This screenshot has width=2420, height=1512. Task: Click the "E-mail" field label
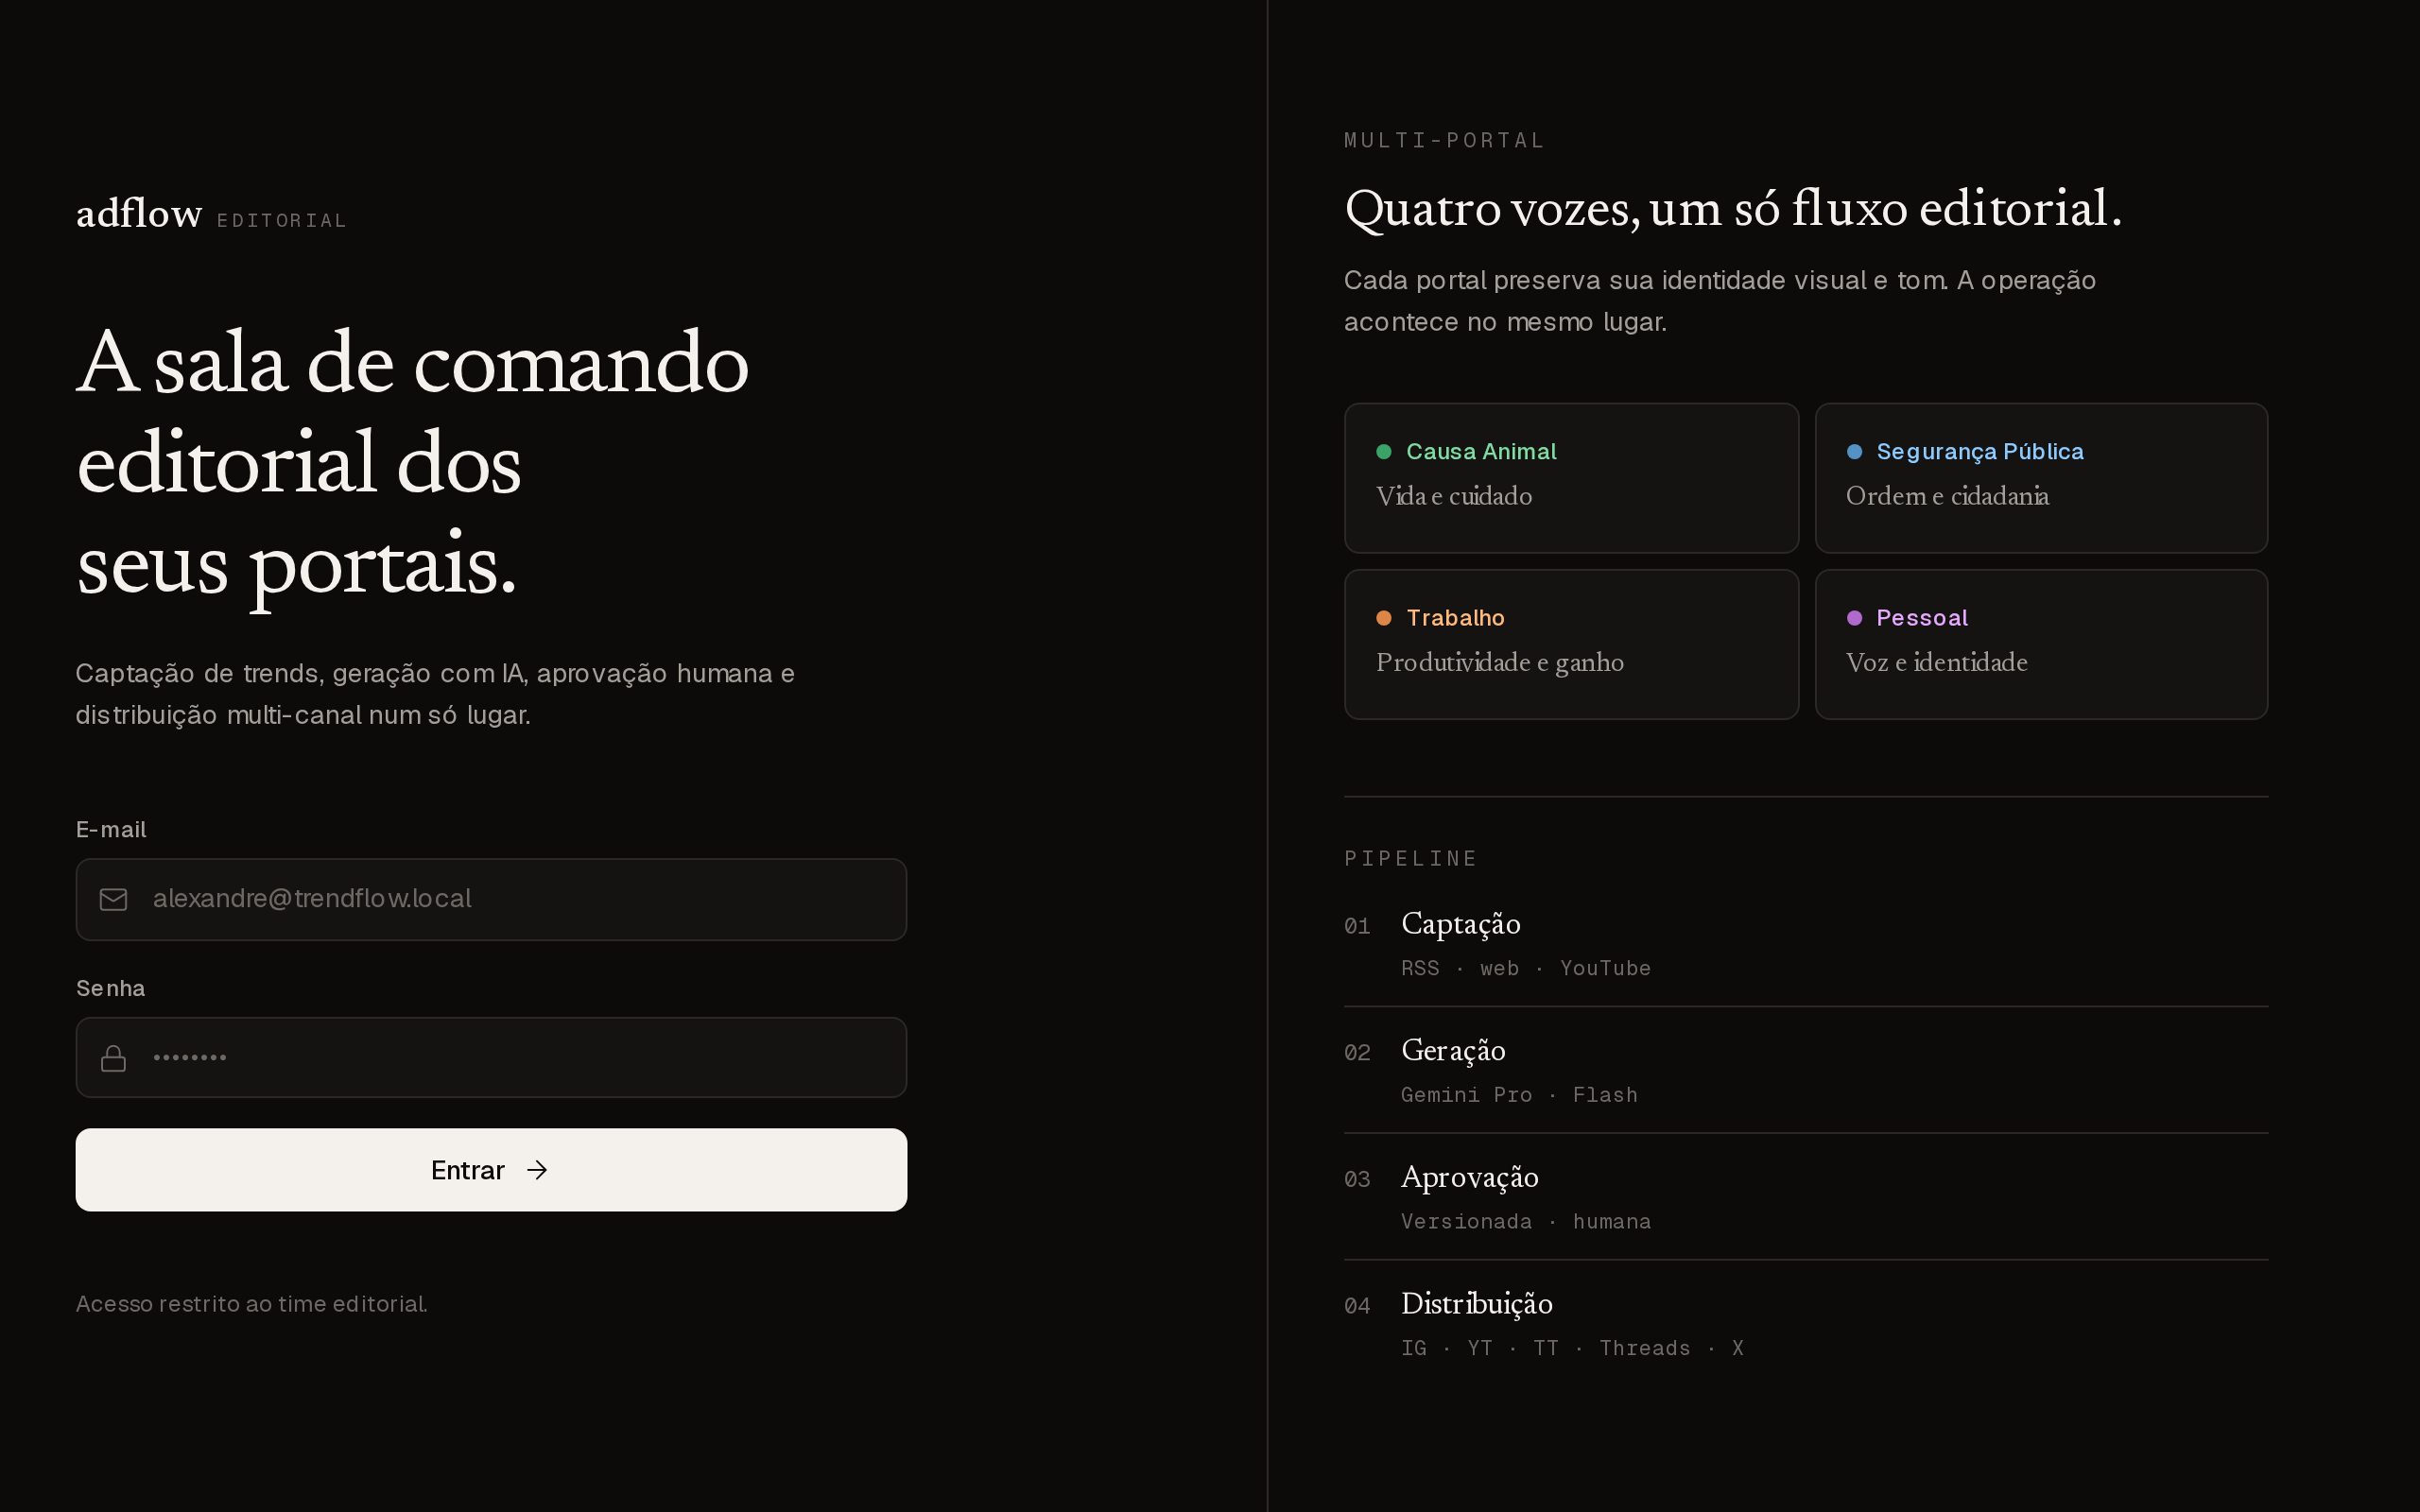click(111, 830)
